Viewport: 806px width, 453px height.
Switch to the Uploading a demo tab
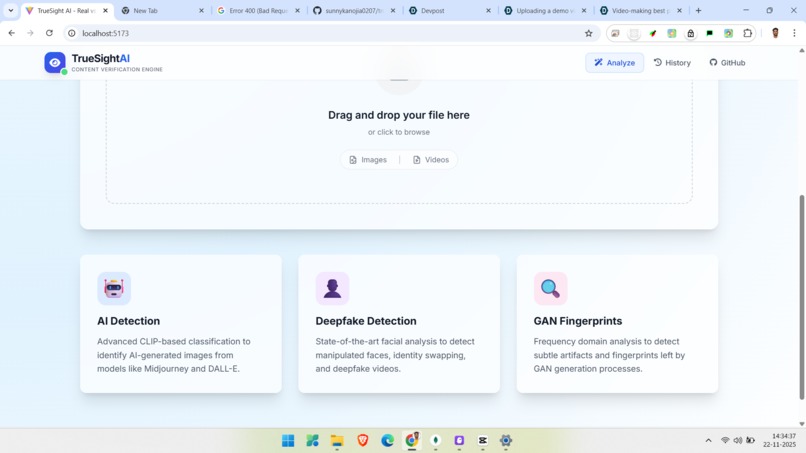tap(545, 10)
